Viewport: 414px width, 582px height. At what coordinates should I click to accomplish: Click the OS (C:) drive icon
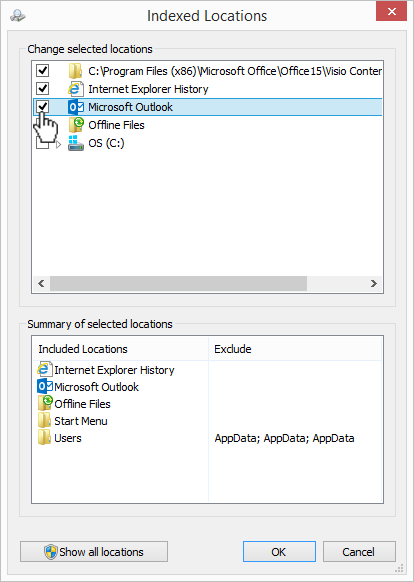pyautogui.click(x=75, y=143)
